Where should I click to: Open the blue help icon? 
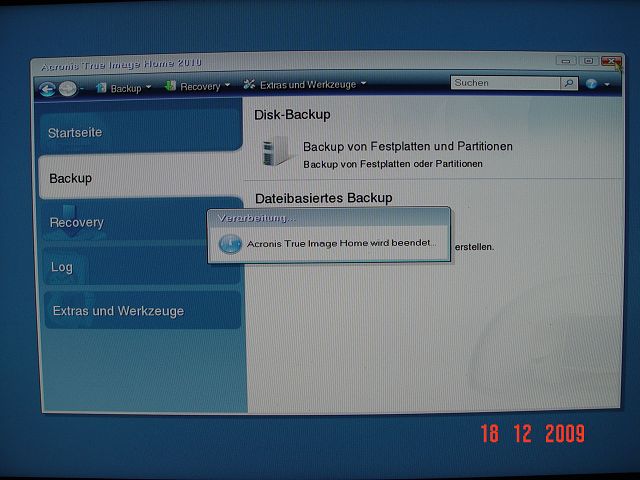[x=591, y=84]
